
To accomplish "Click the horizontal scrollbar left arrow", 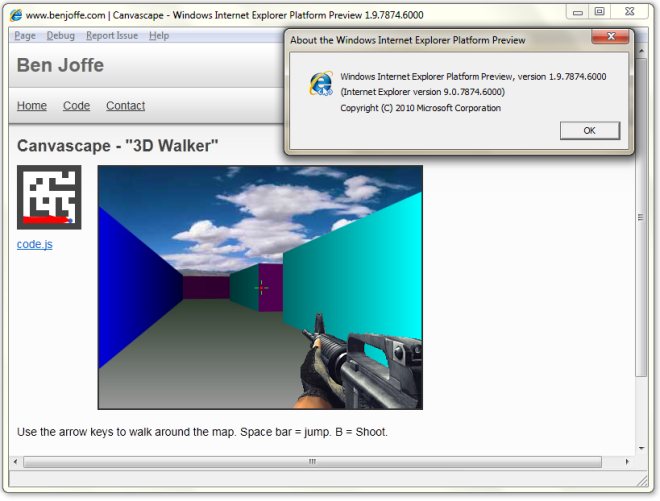I will pos(16,462).
